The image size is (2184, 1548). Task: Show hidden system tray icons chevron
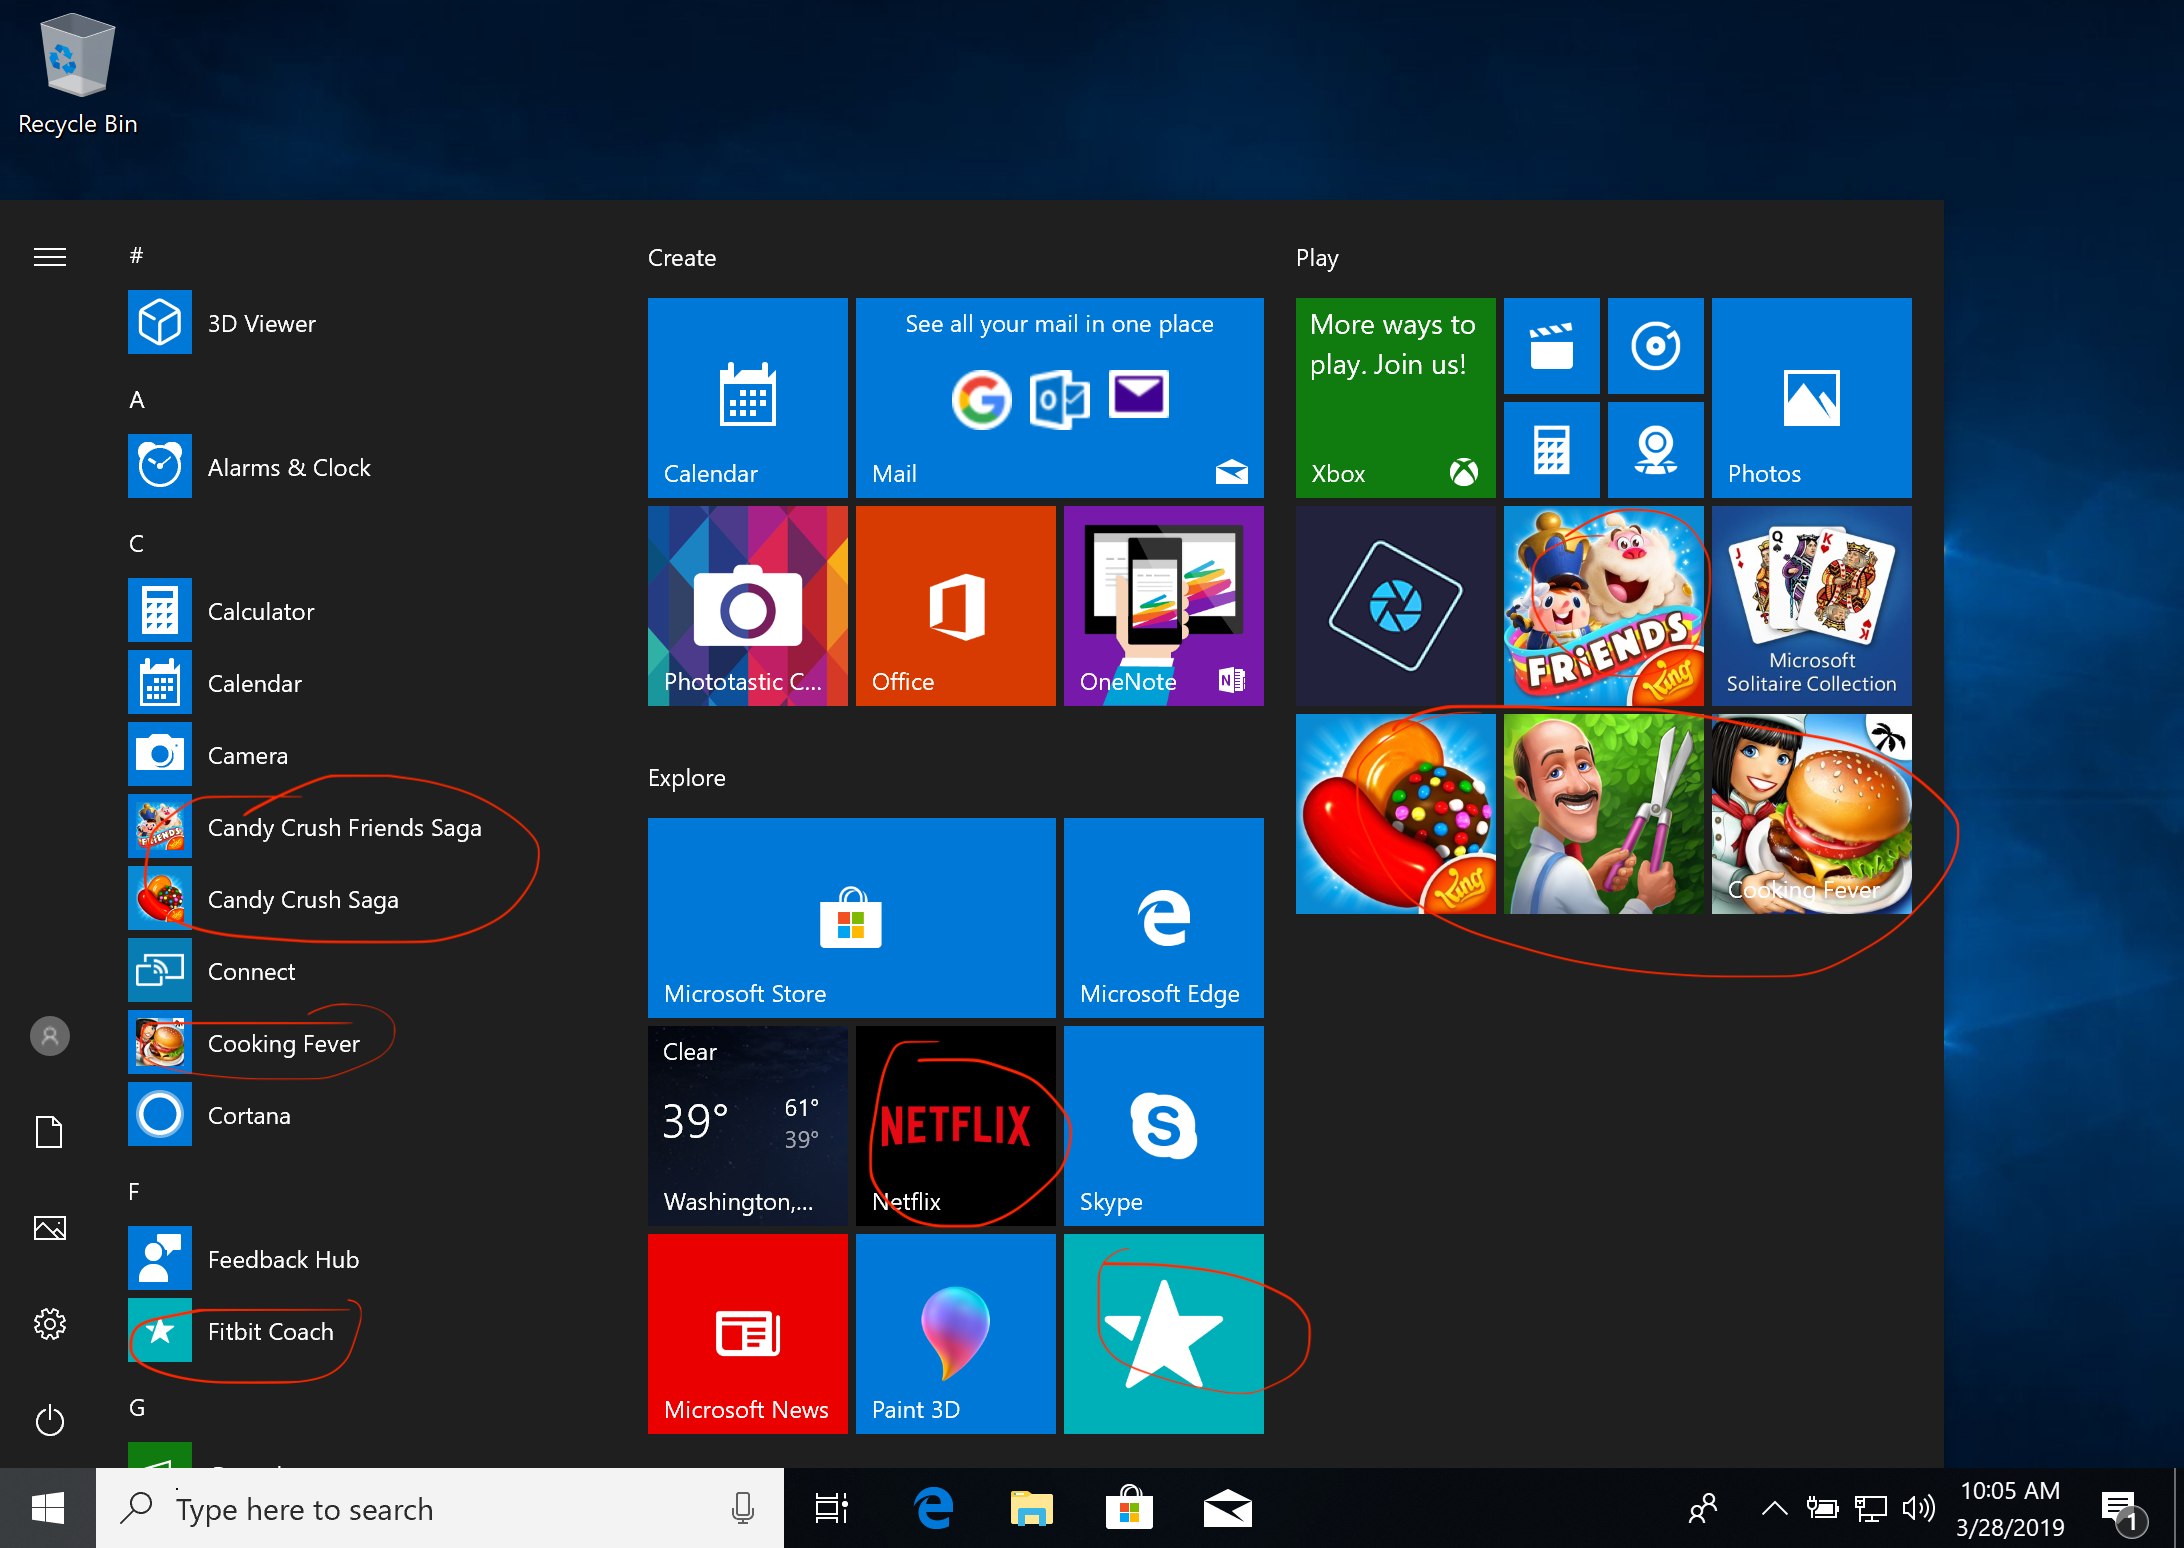1774,1508
